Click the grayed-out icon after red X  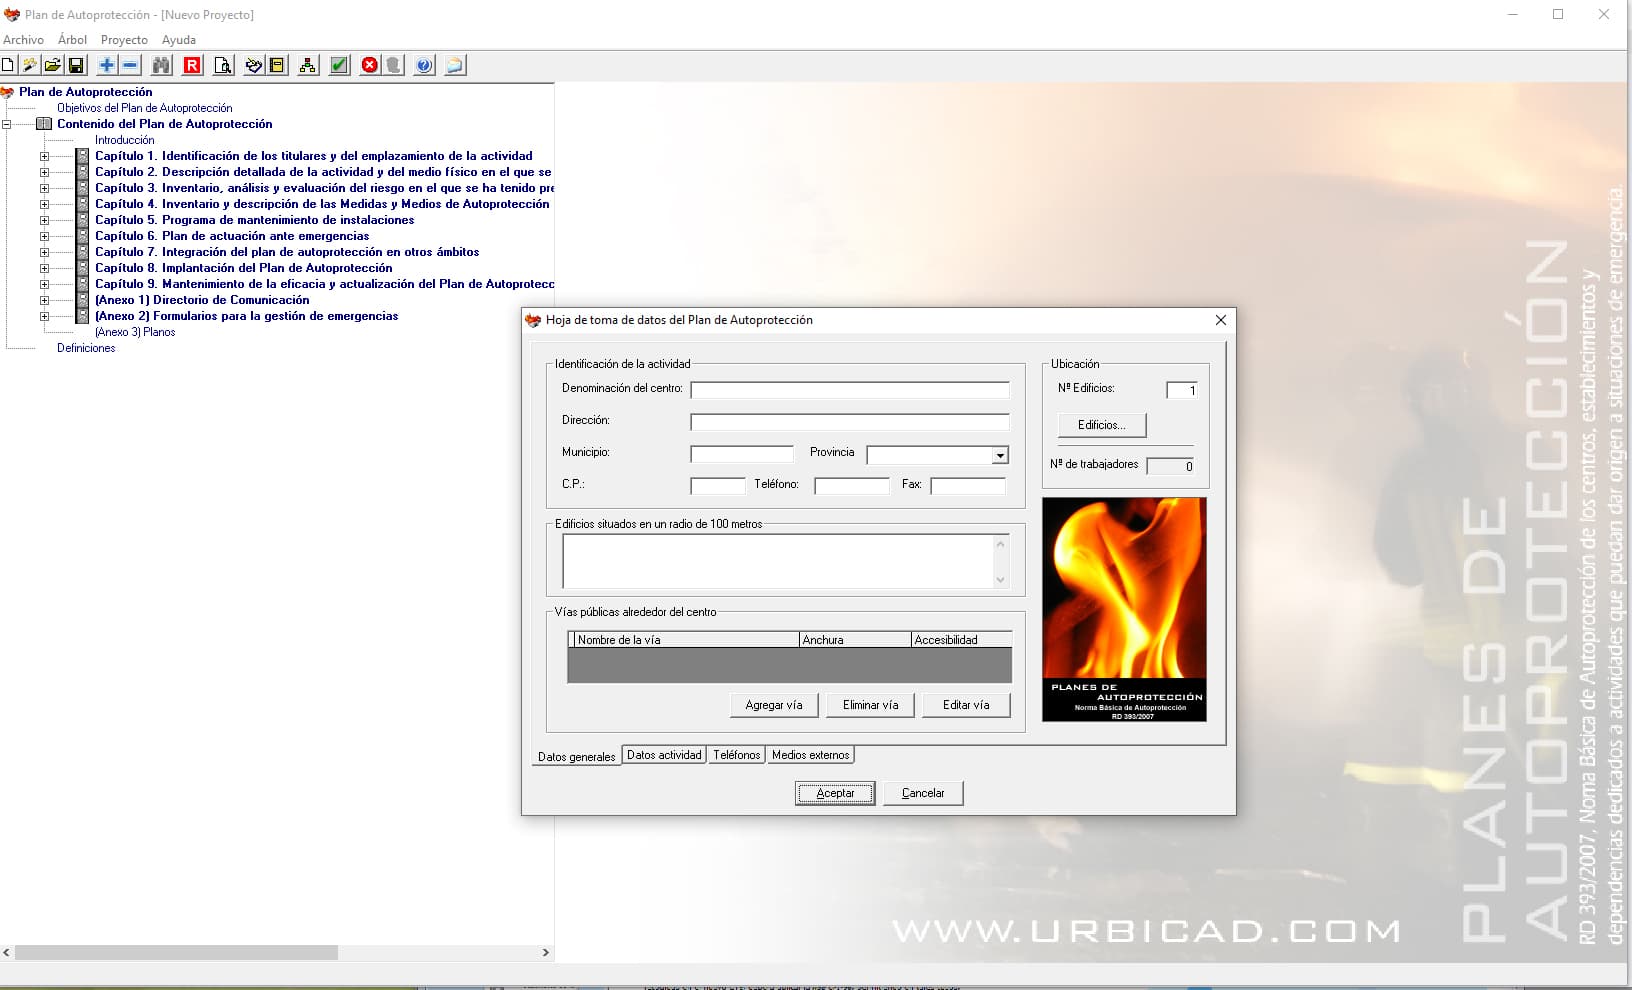393,65
